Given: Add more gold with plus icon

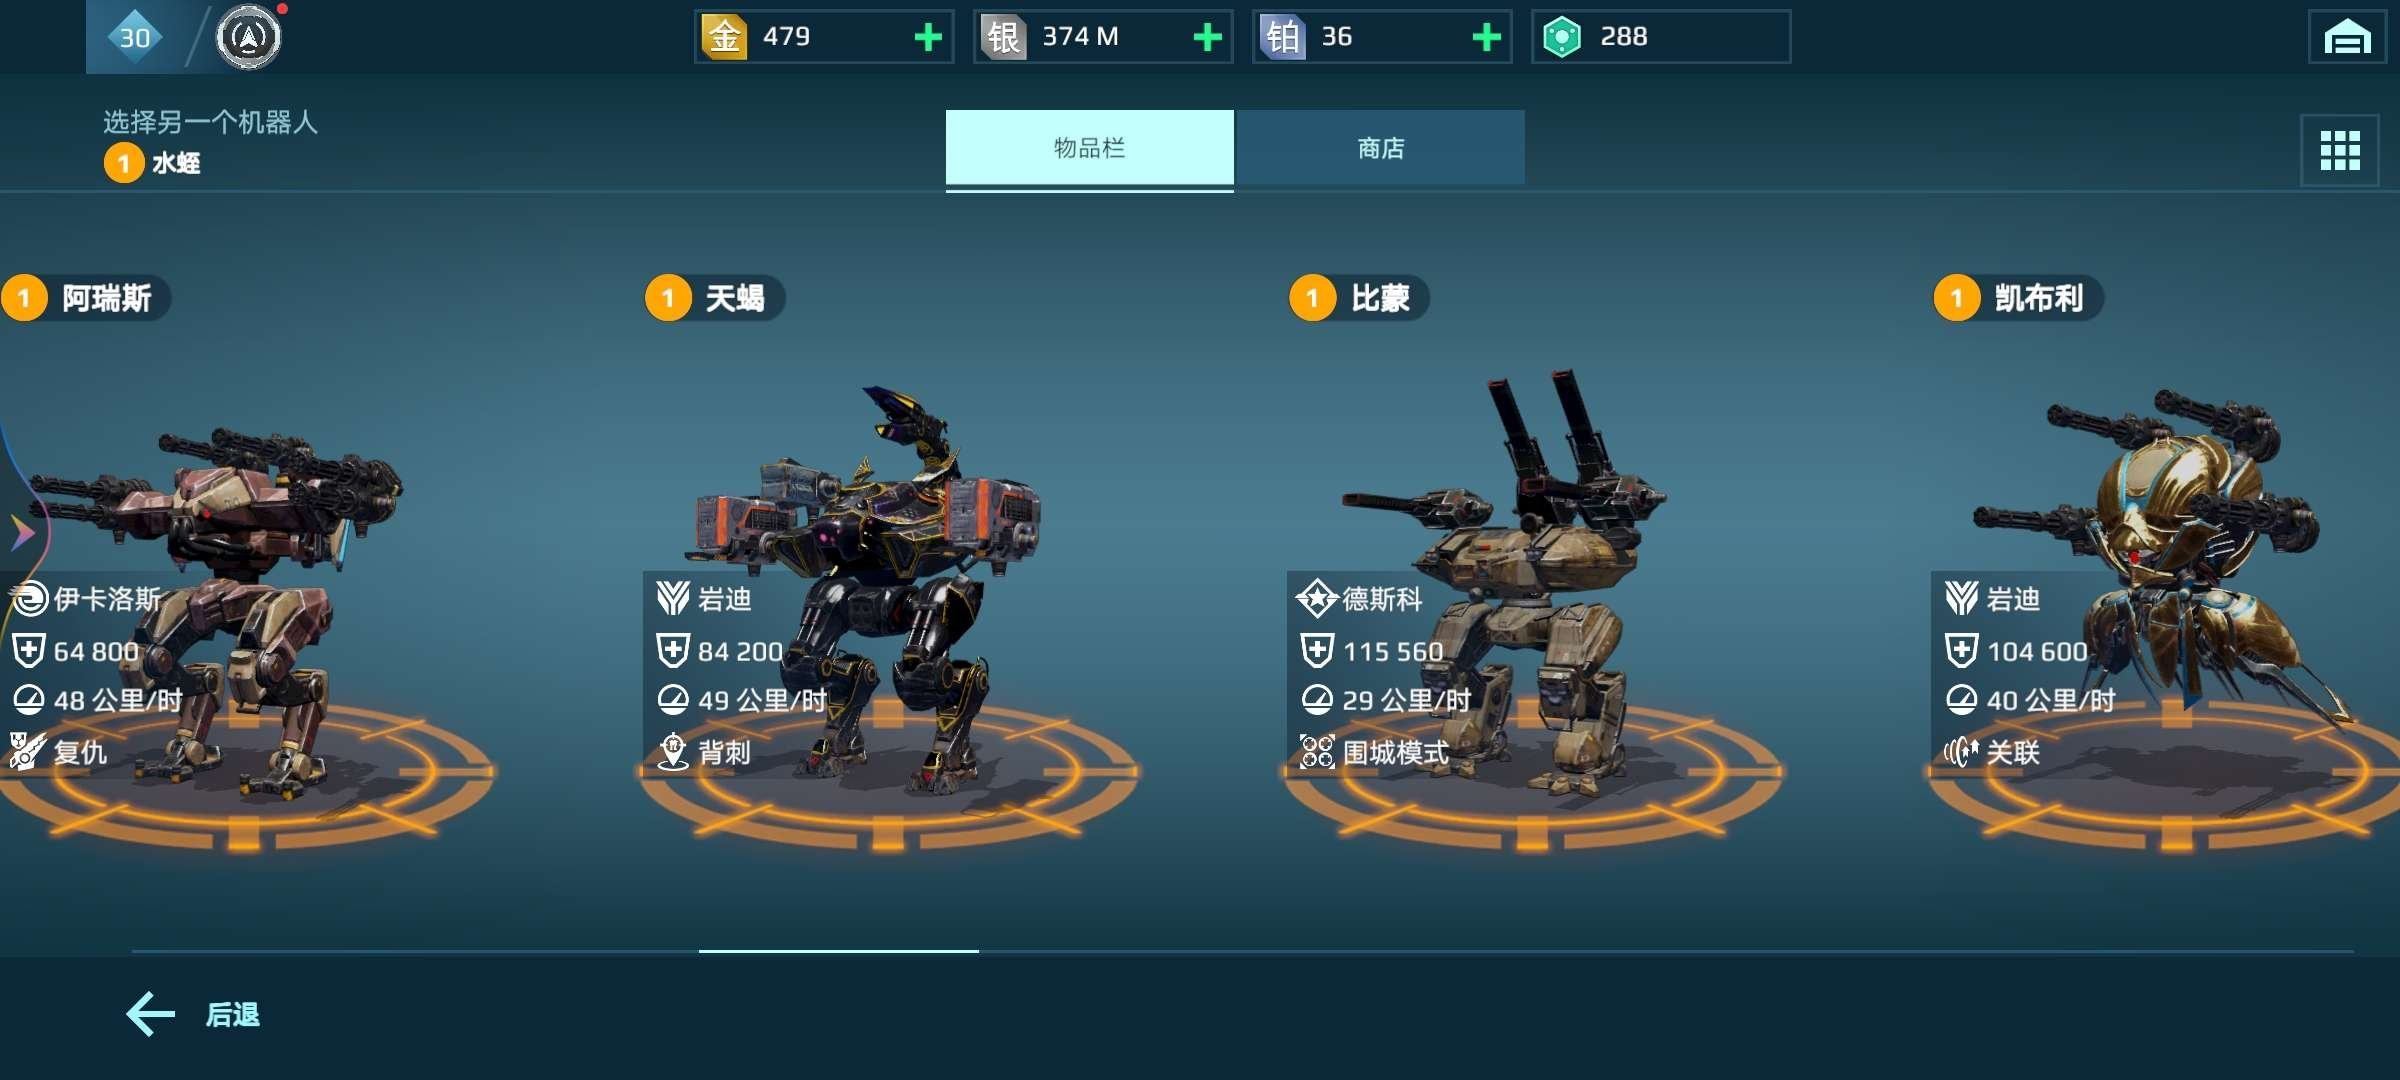Looking at the screenshot, I should [x=928, y=37].
